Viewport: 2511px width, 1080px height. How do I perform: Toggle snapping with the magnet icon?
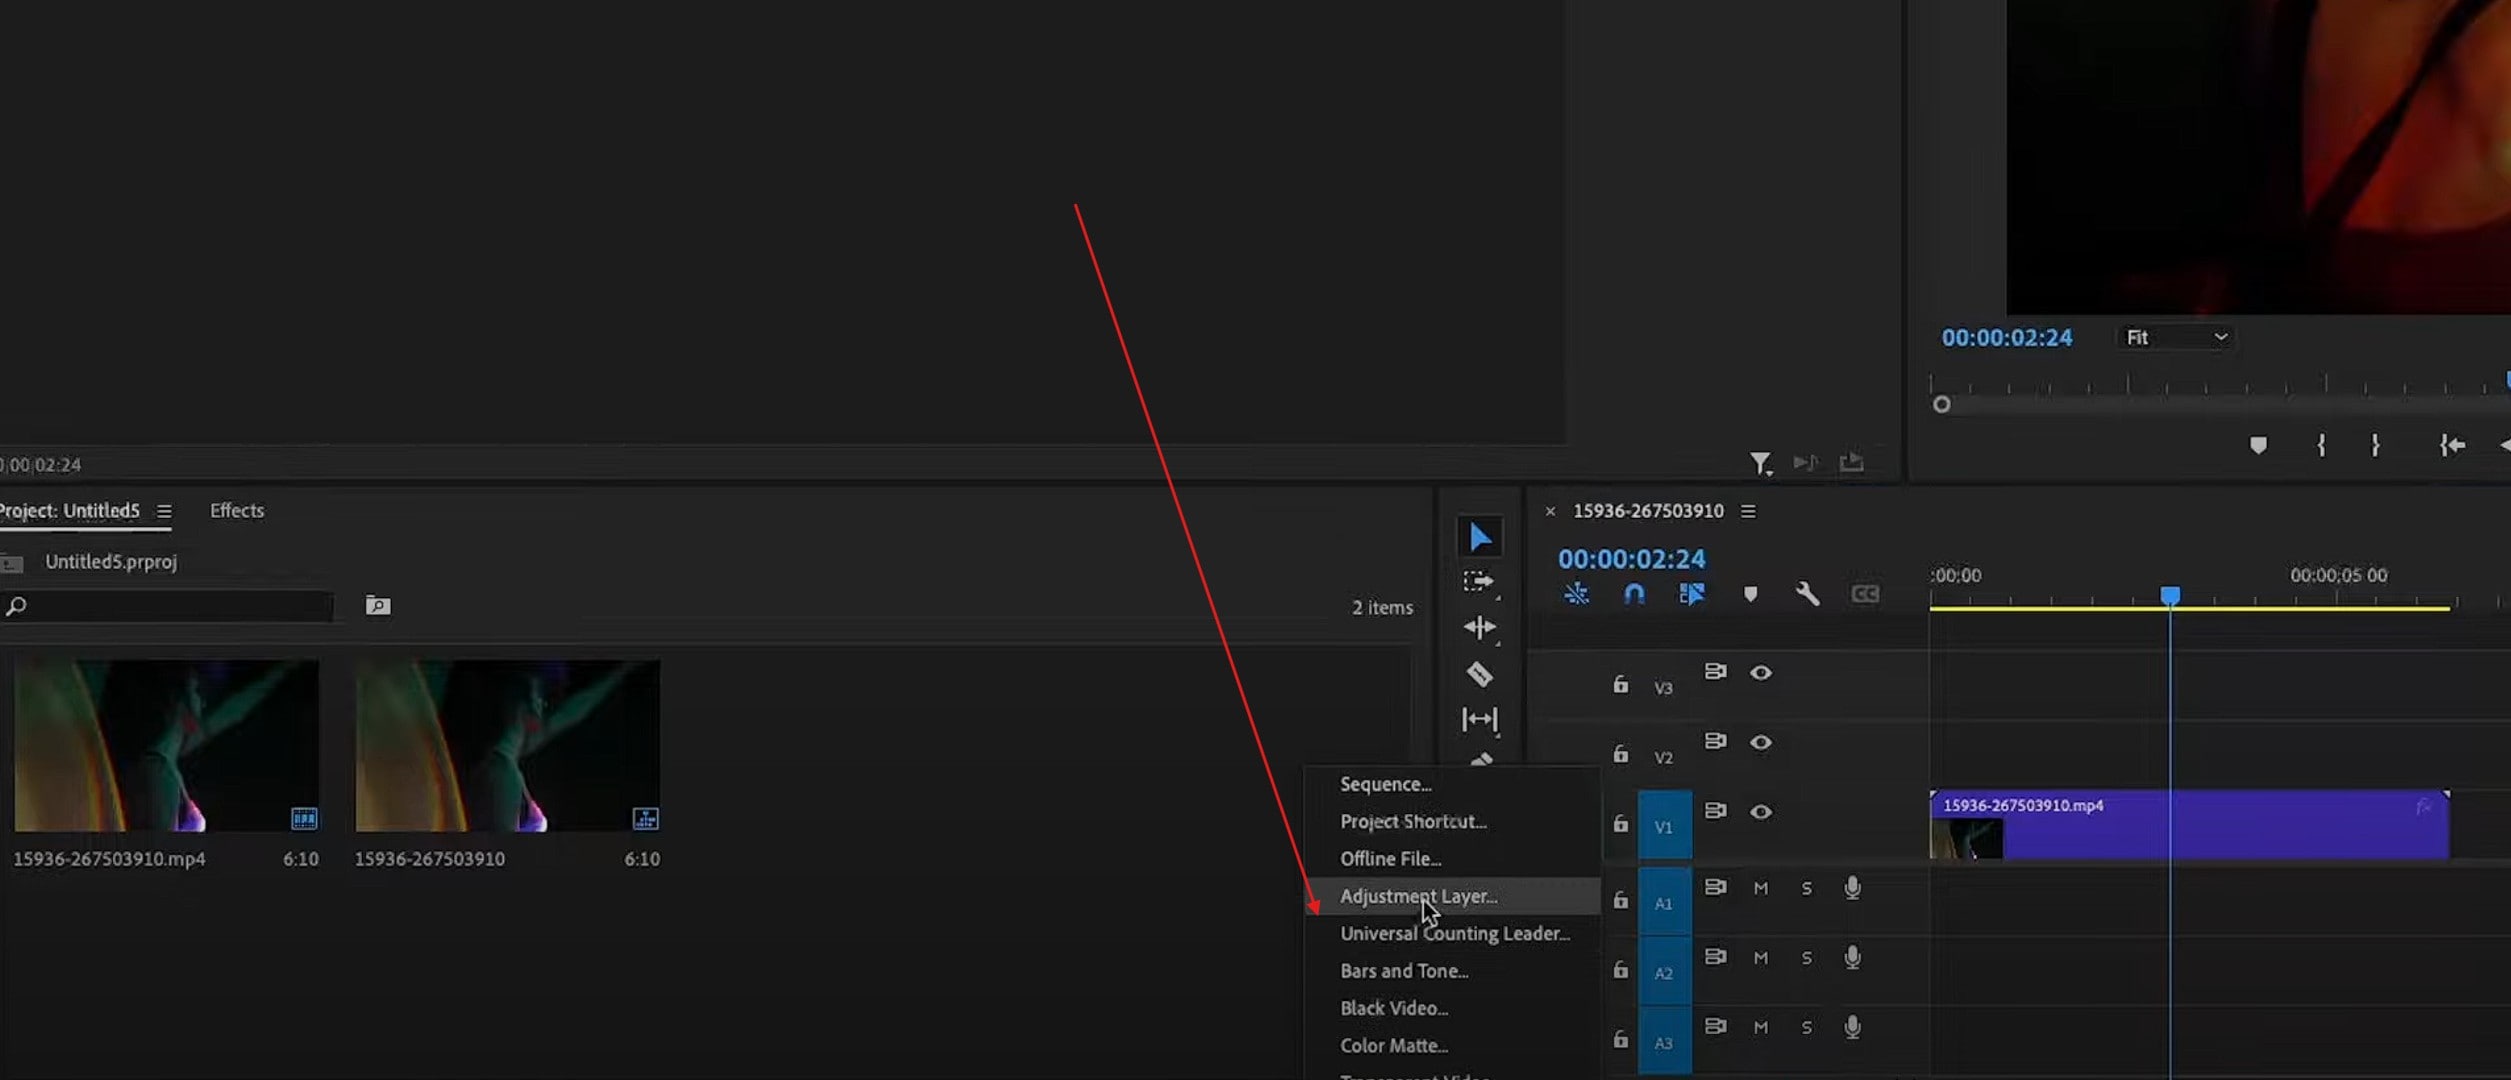[x=1634, y=593]
